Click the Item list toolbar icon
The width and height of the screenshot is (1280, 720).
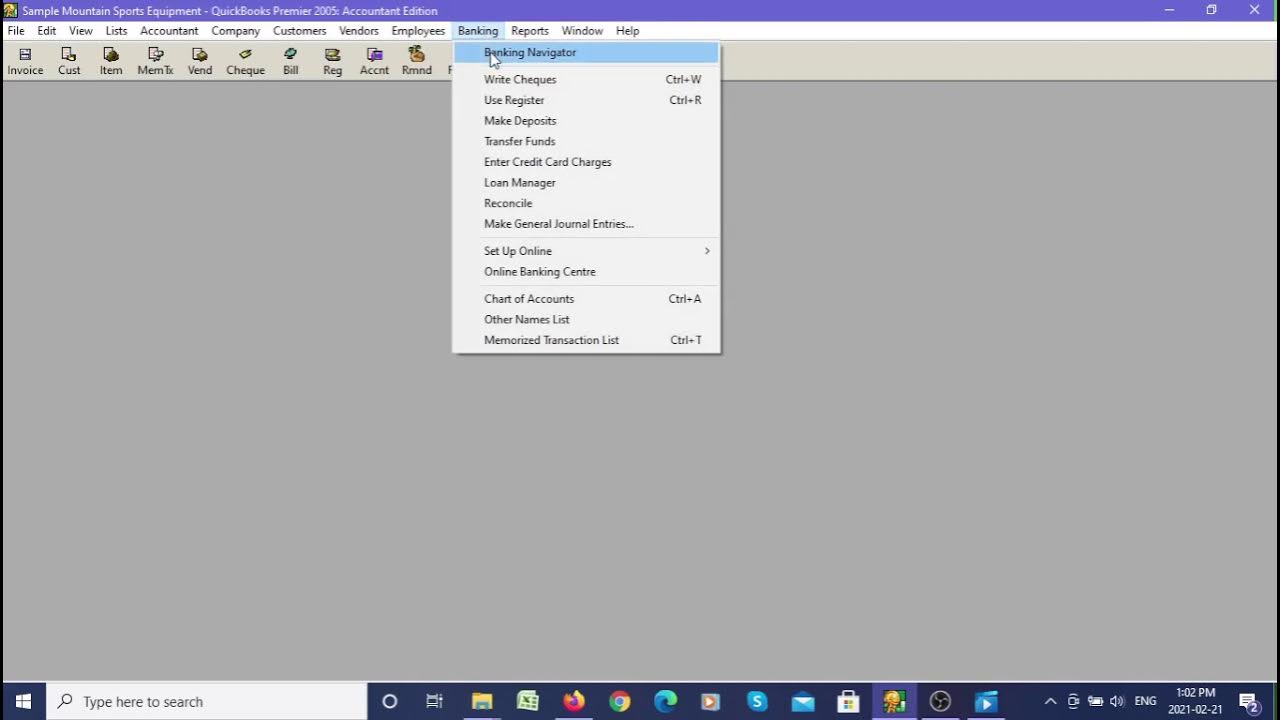click(x=111, y=61)
